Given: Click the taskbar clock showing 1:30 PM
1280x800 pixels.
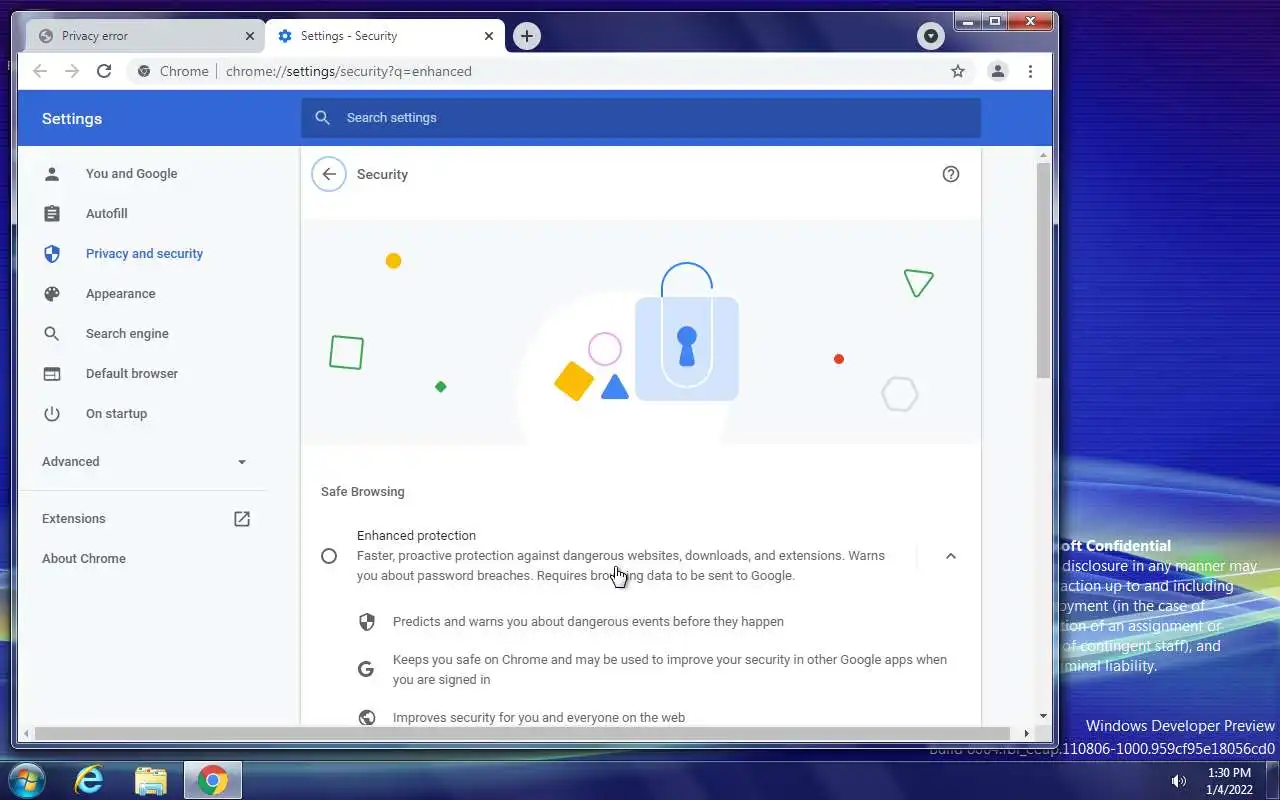Looking at the screenshot, I should pos(1229,781).
